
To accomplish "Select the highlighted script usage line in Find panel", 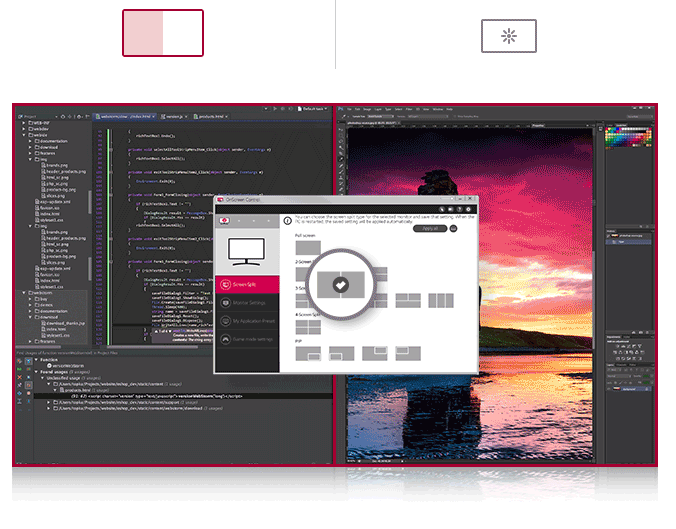I will point(184,396).
